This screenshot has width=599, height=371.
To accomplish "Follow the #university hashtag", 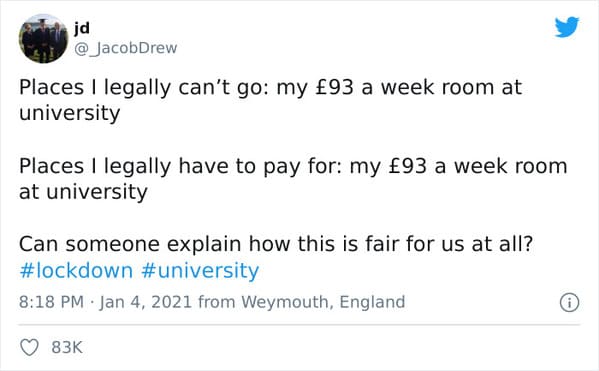I will coord(200,271).
